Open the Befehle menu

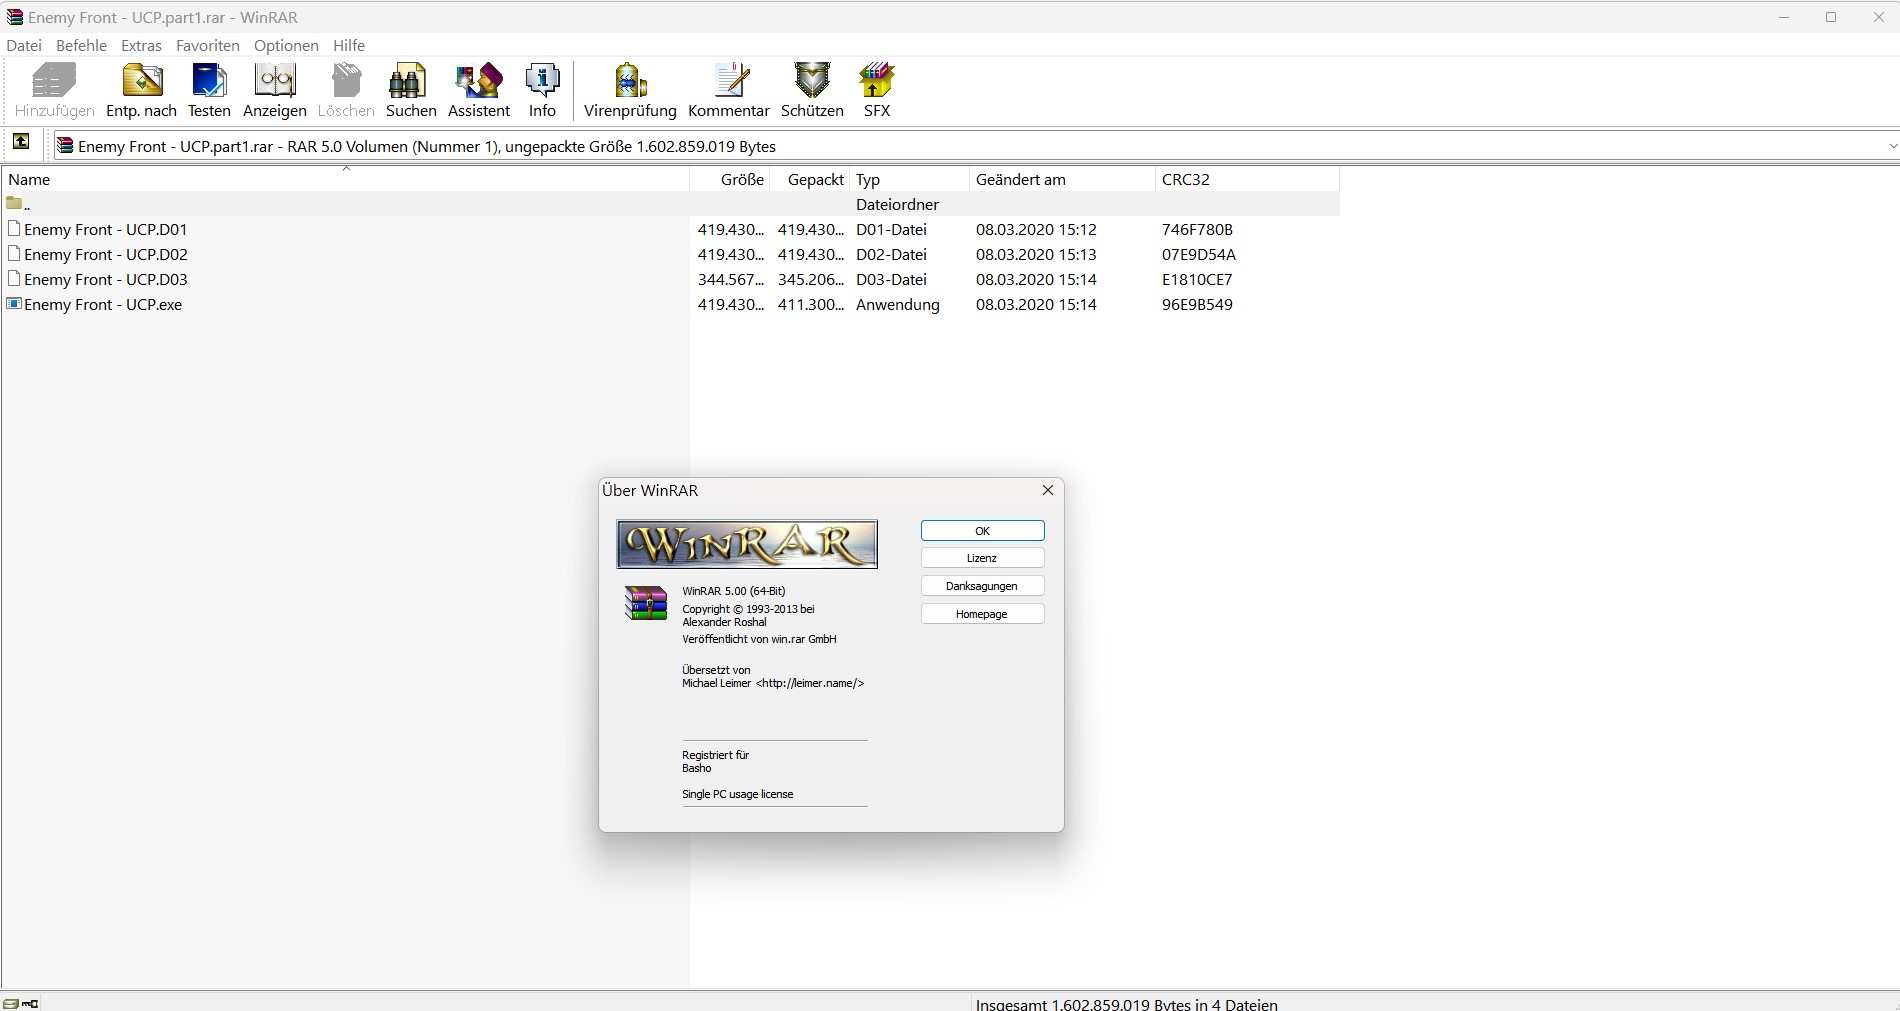81,45
